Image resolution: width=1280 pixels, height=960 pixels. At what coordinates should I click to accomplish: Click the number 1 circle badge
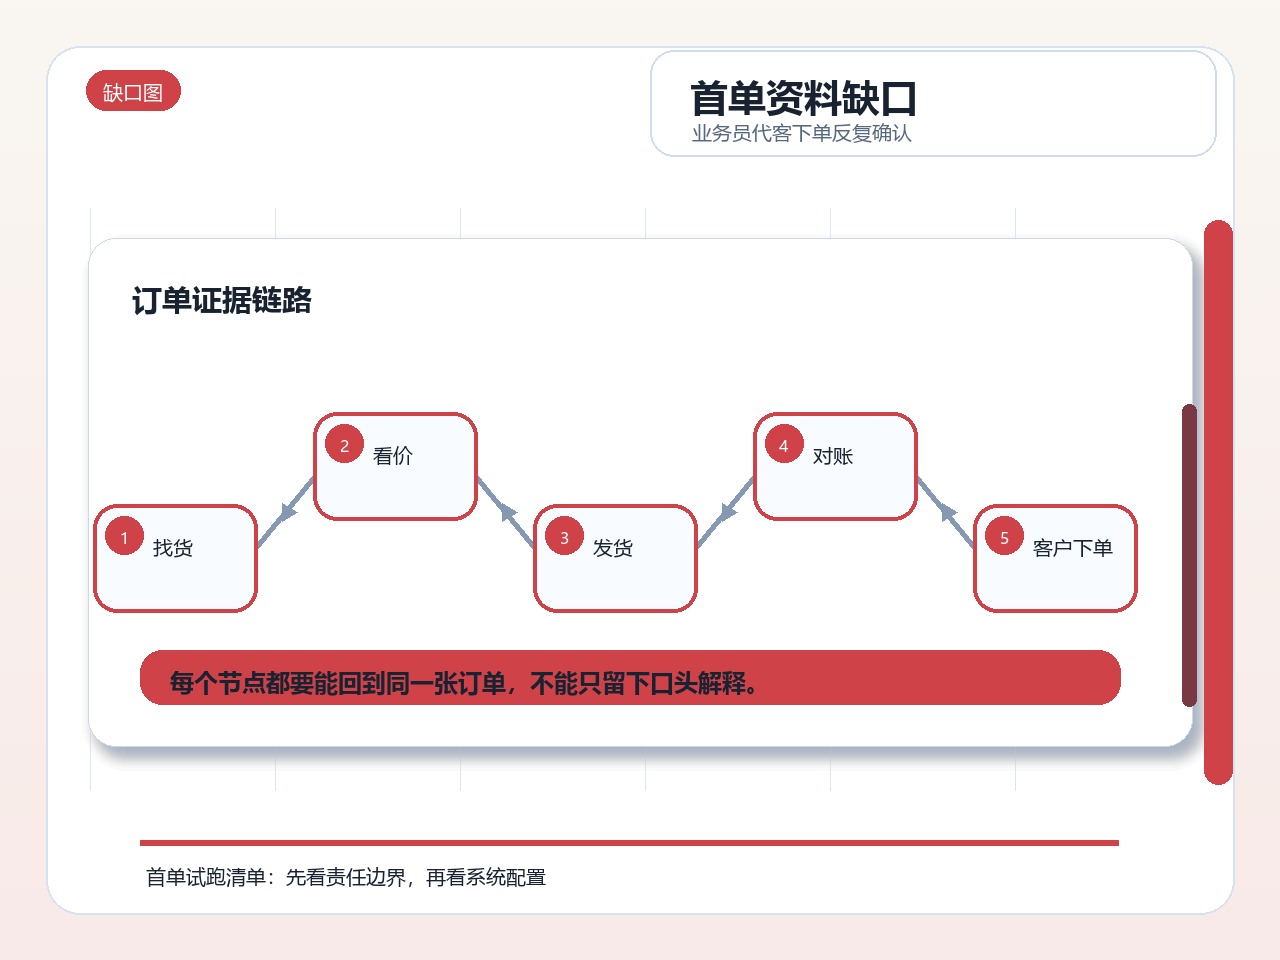click(125, 537)
